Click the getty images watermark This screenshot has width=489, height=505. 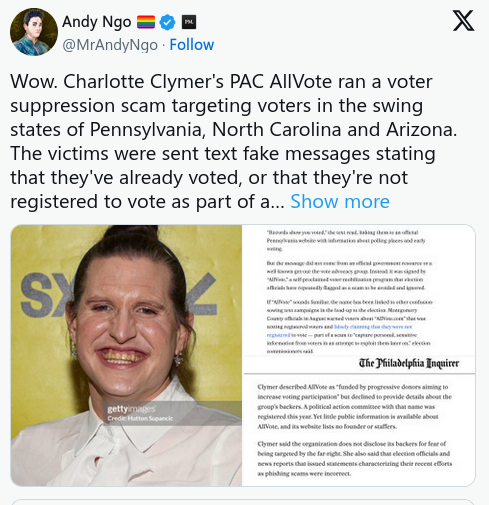coord(131,409)
